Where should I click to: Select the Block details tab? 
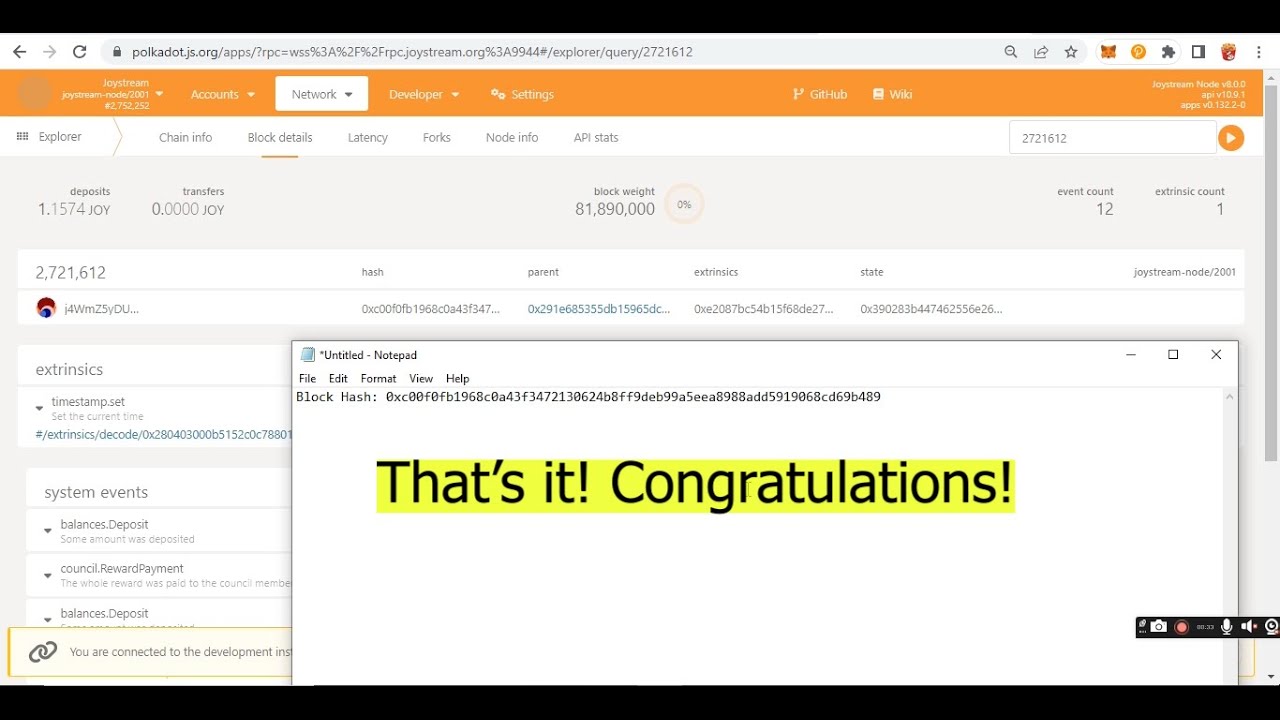pos(280,137)
